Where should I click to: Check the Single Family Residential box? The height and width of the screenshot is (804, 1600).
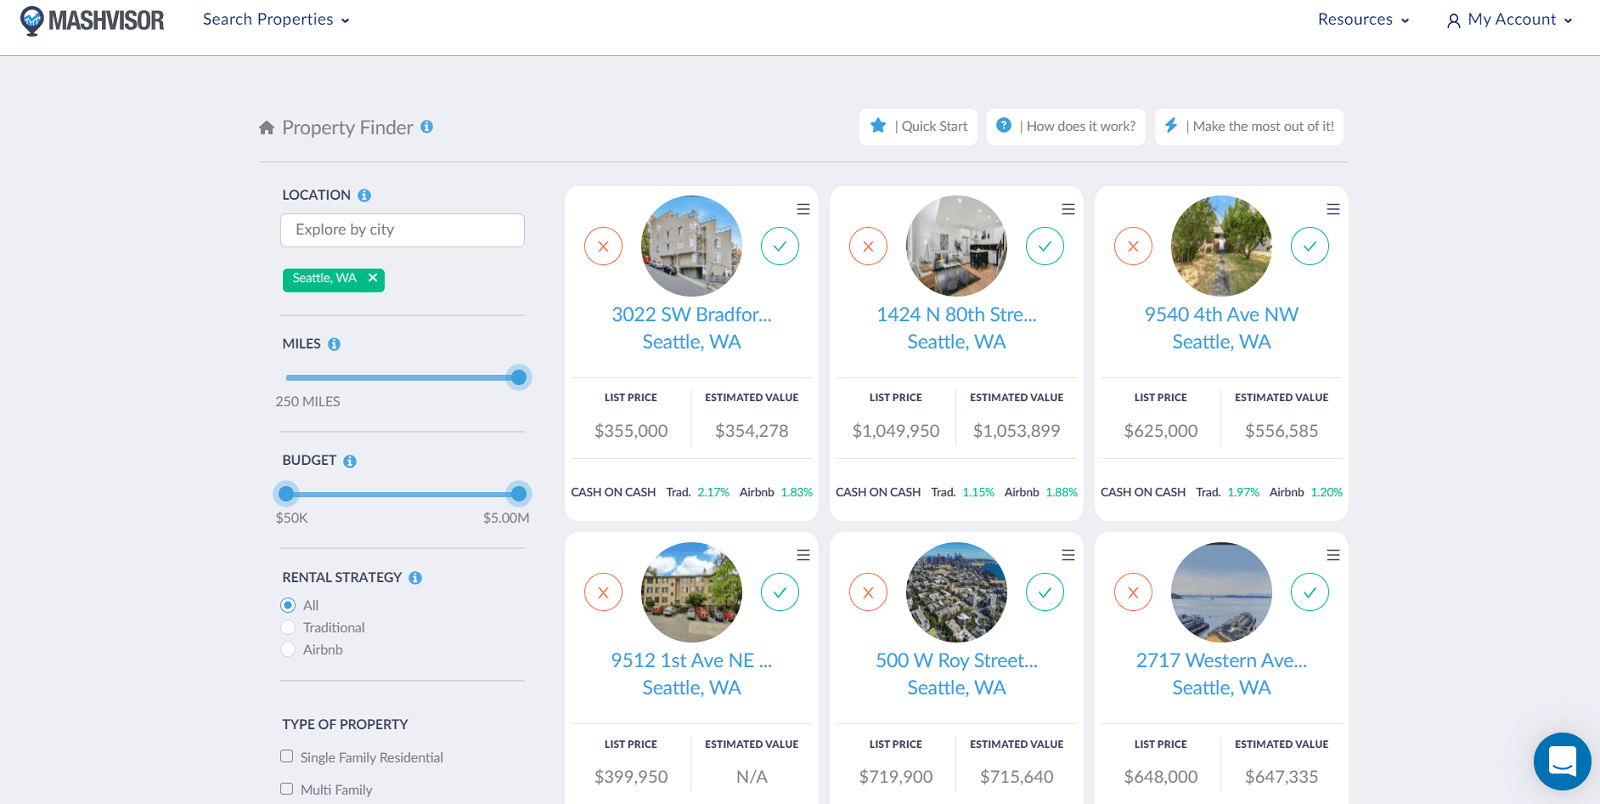pyautogui.click(x=287, y=757)
